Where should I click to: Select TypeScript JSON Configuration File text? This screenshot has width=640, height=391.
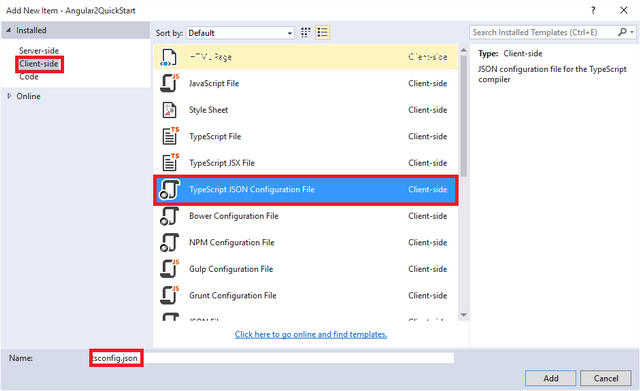(x=252, y=189)
